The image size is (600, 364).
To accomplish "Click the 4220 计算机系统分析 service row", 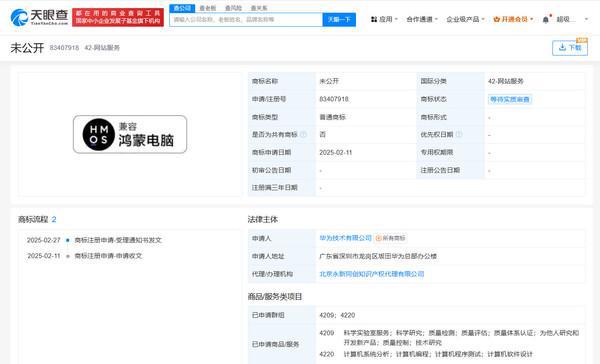I will 426,354.
